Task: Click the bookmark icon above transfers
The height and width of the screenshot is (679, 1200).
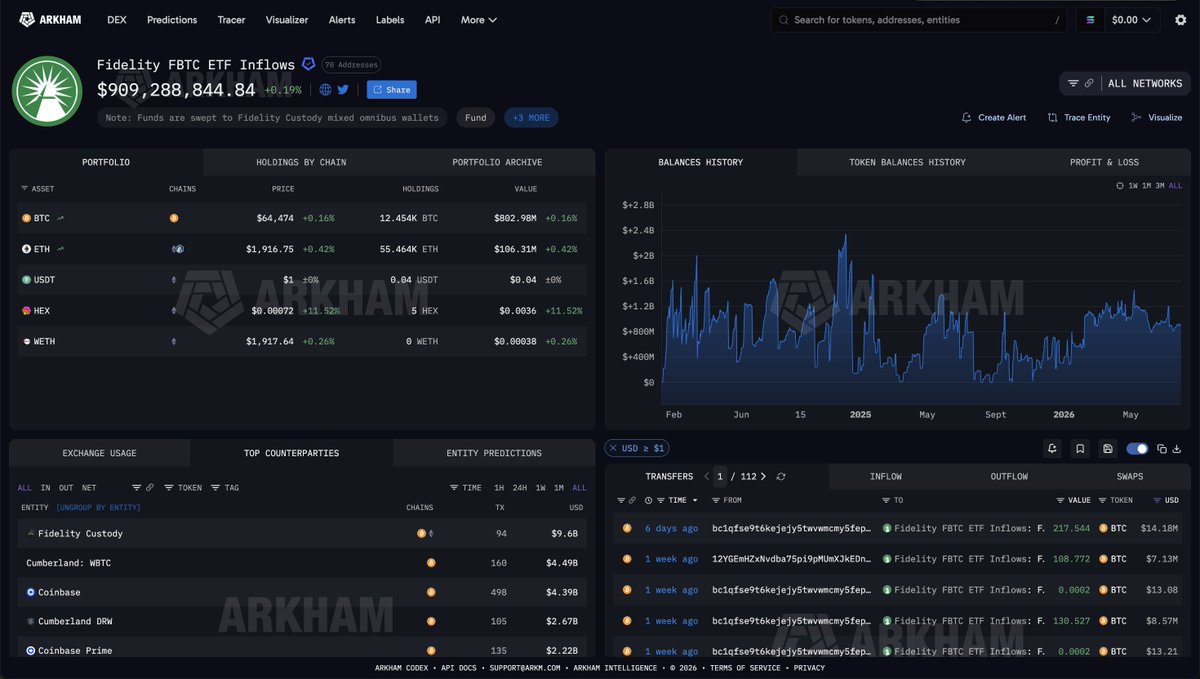Action: (x=1080, y=449)
